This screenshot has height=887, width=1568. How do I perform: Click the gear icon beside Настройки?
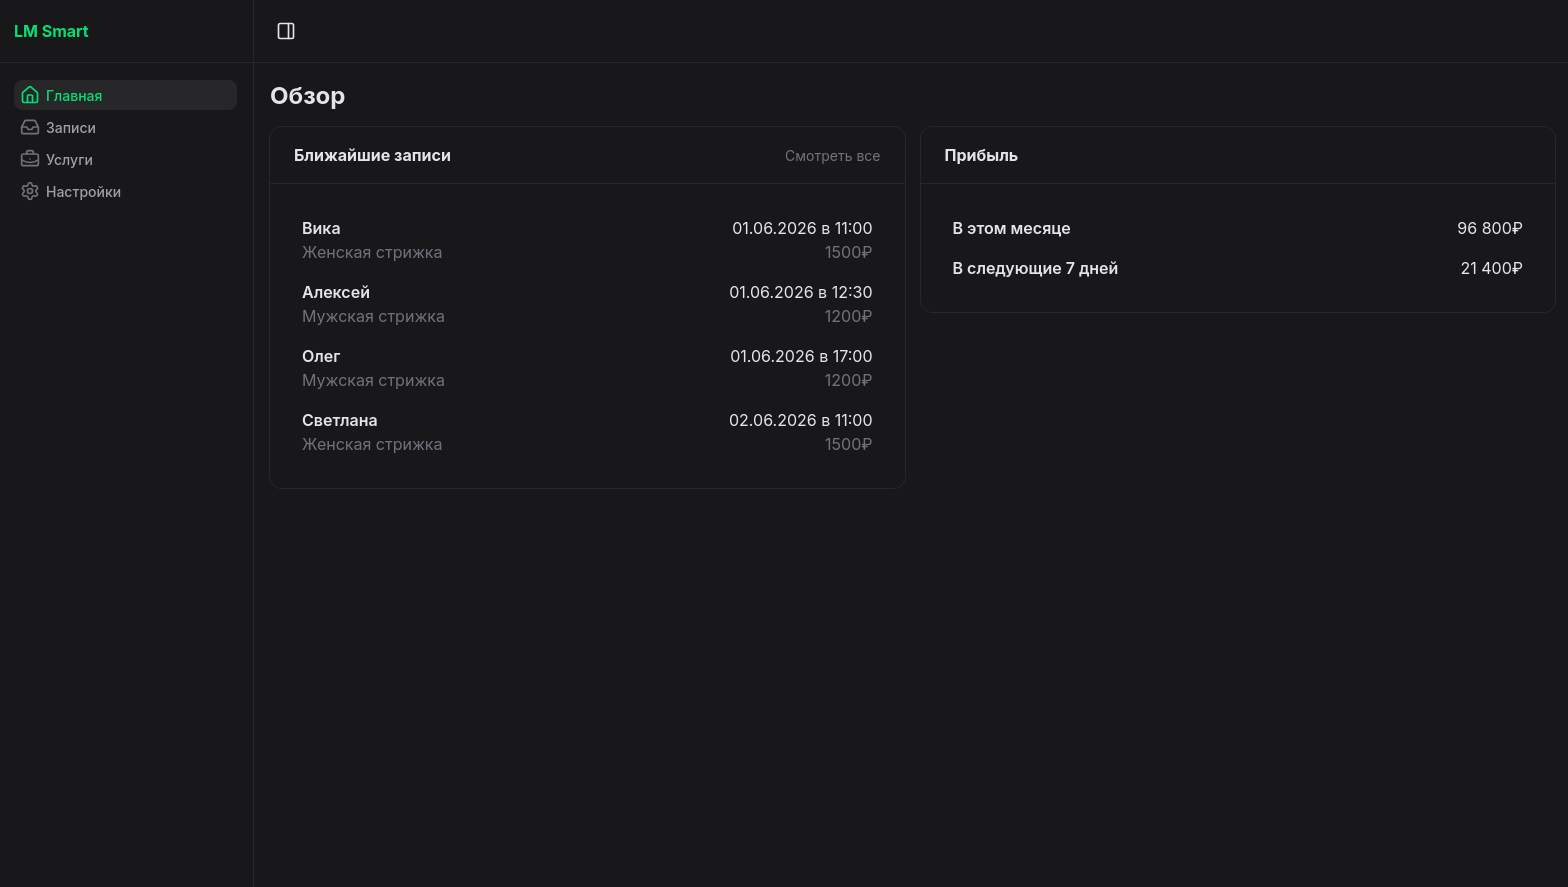coord(30,191)
